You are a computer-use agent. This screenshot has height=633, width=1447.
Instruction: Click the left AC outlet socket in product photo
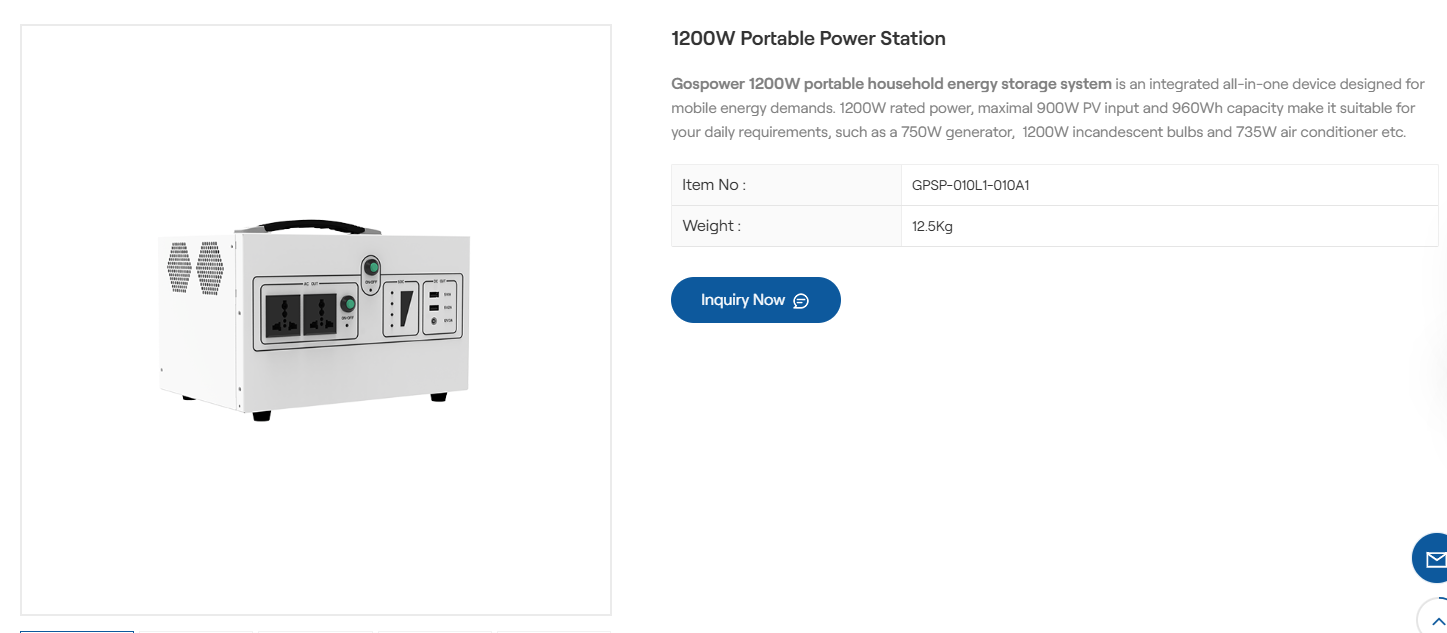tap(285, 314)
